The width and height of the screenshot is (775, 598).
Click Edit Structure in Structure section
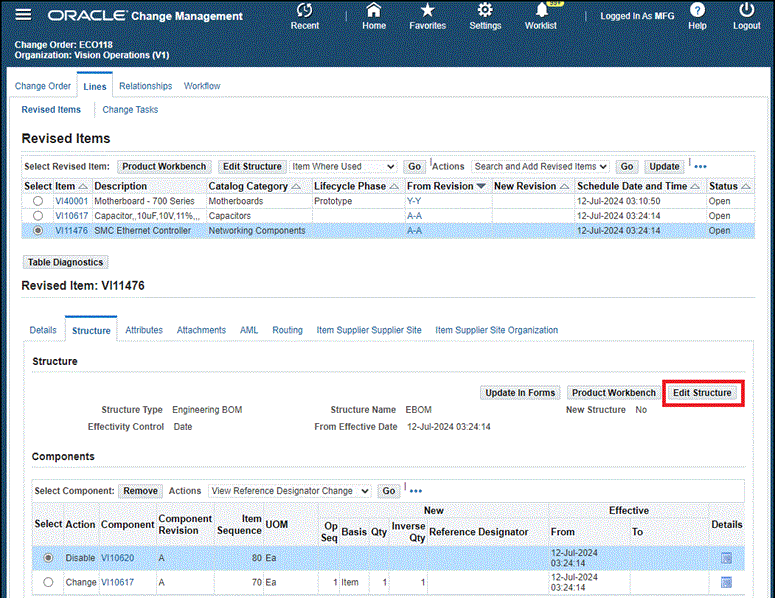702,393
